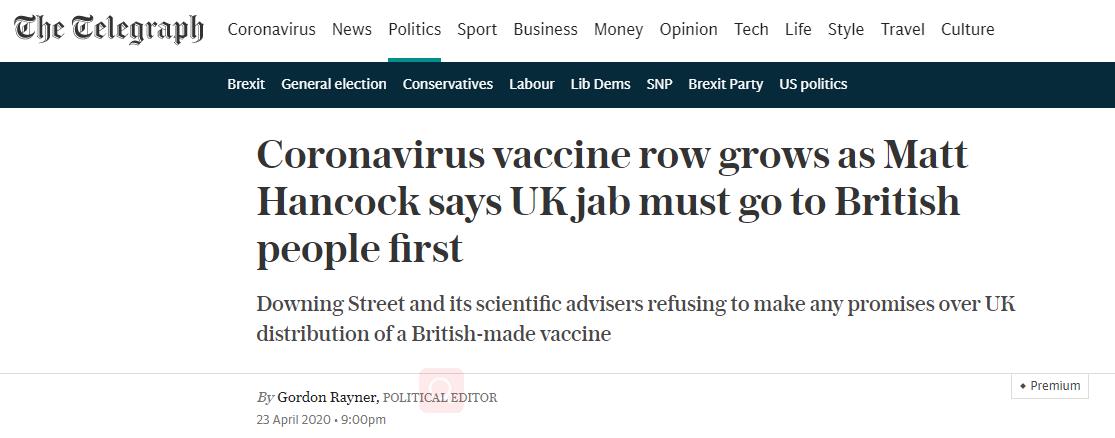Viewport: 1115px width, 438px height.
Task: Go to the News section
Action: point(351,29)
